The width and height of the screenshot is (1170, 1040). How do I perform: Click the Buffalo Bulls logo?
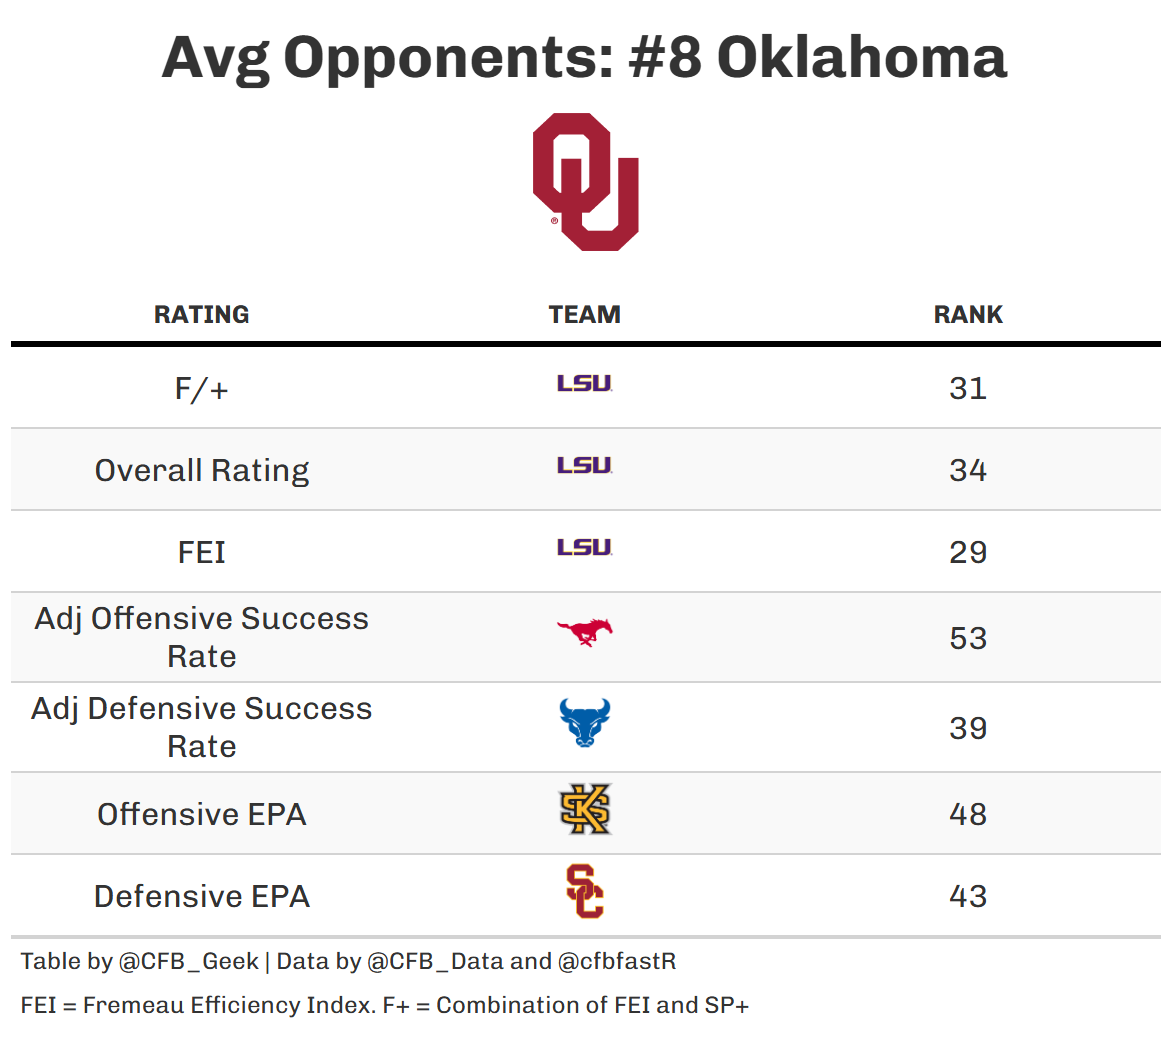pyautogui.click(x=585, y=723)
